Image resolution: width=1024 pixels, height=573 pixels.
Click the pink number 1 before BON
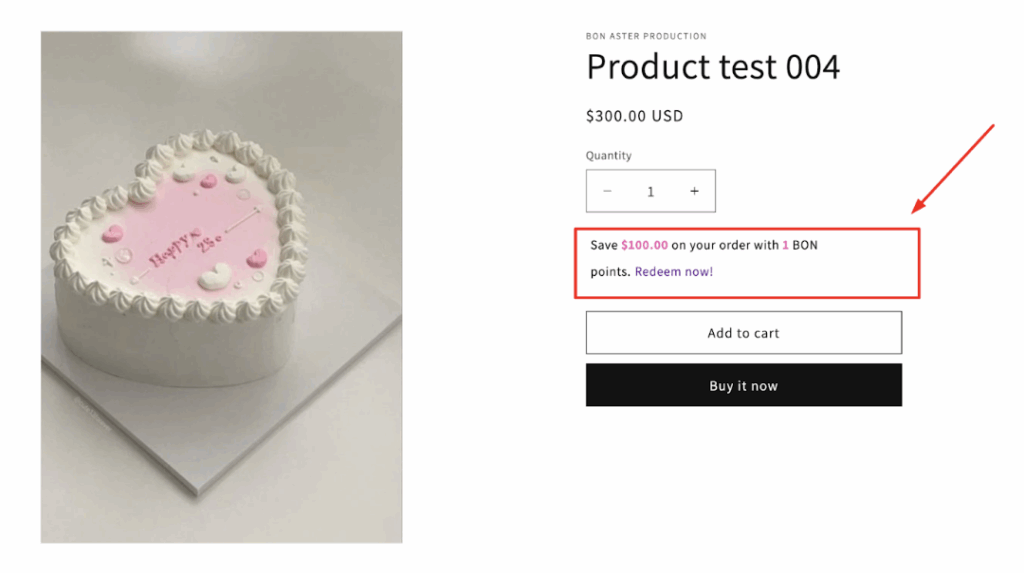point(786,245)
